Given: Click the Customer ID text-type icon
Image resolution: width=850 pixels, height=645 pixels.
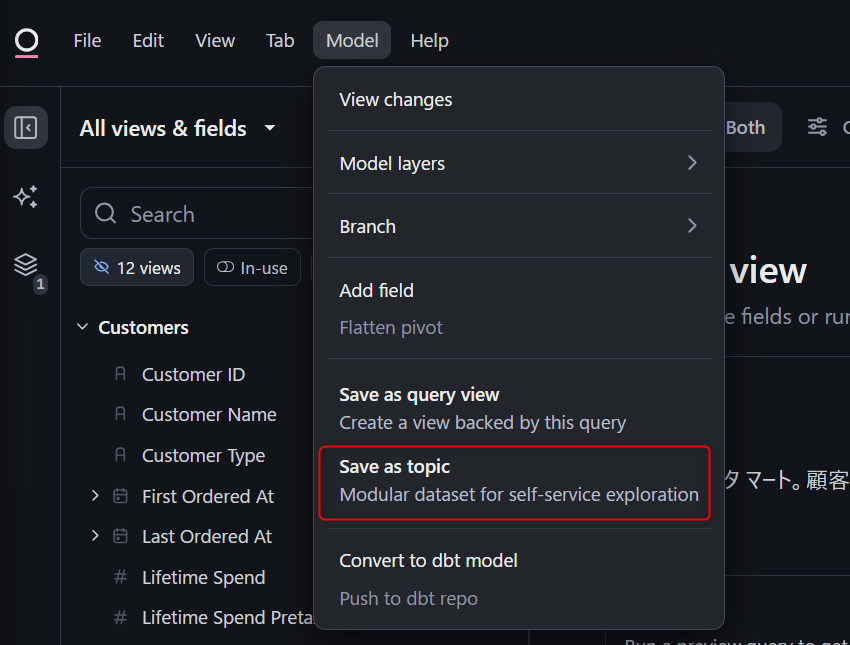Looking at the screenshot, I should tap(121, 374).
